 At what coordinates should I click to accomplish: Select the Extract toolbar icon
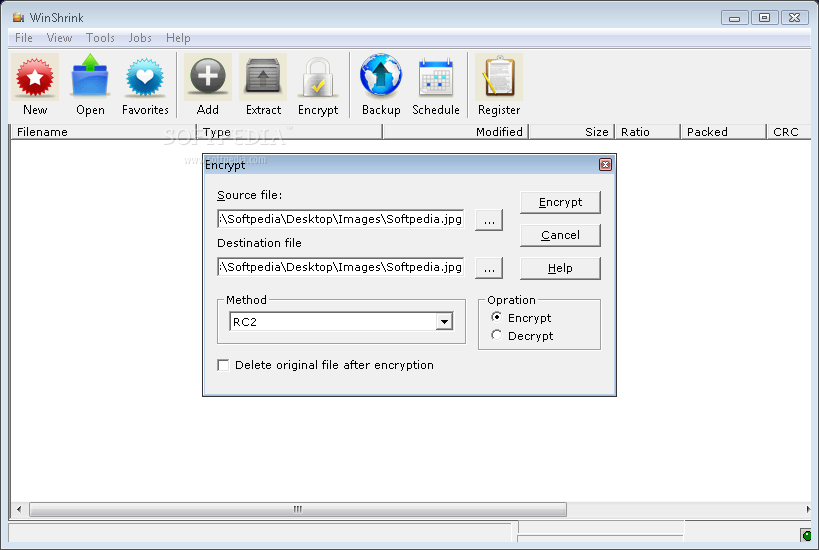[263, 77]
